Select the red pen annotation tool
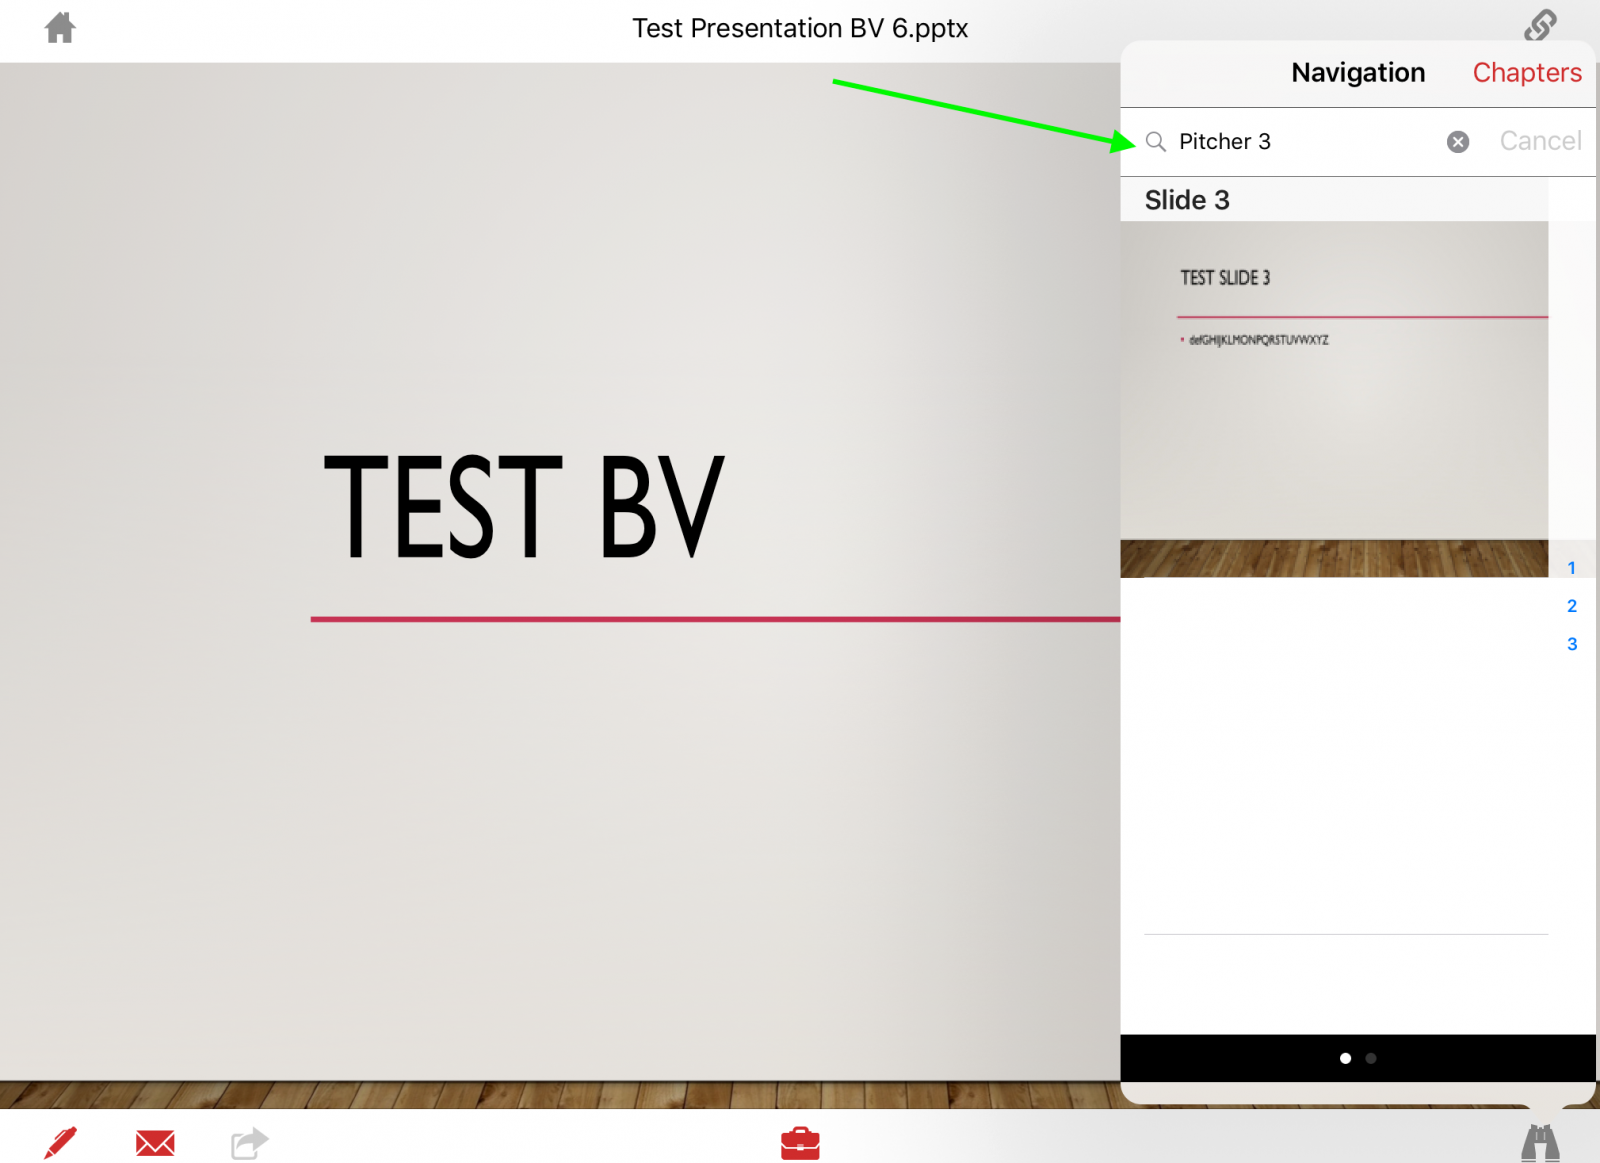The width and height of the screenshot is (1600, 1163). coord(60,1142)
